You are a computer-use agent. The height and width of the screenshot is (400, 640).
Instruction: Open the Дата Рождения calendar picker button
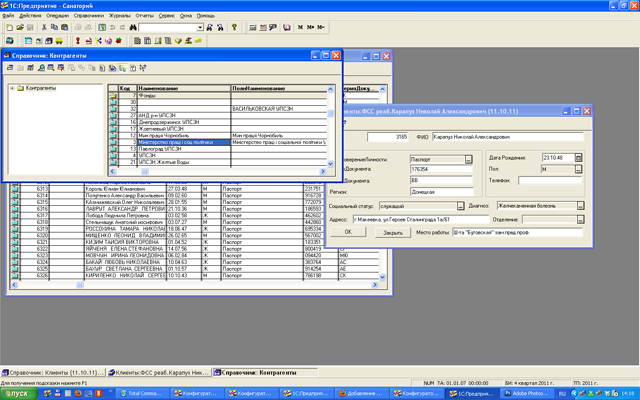pyautogui.click(x=578, y=158)
